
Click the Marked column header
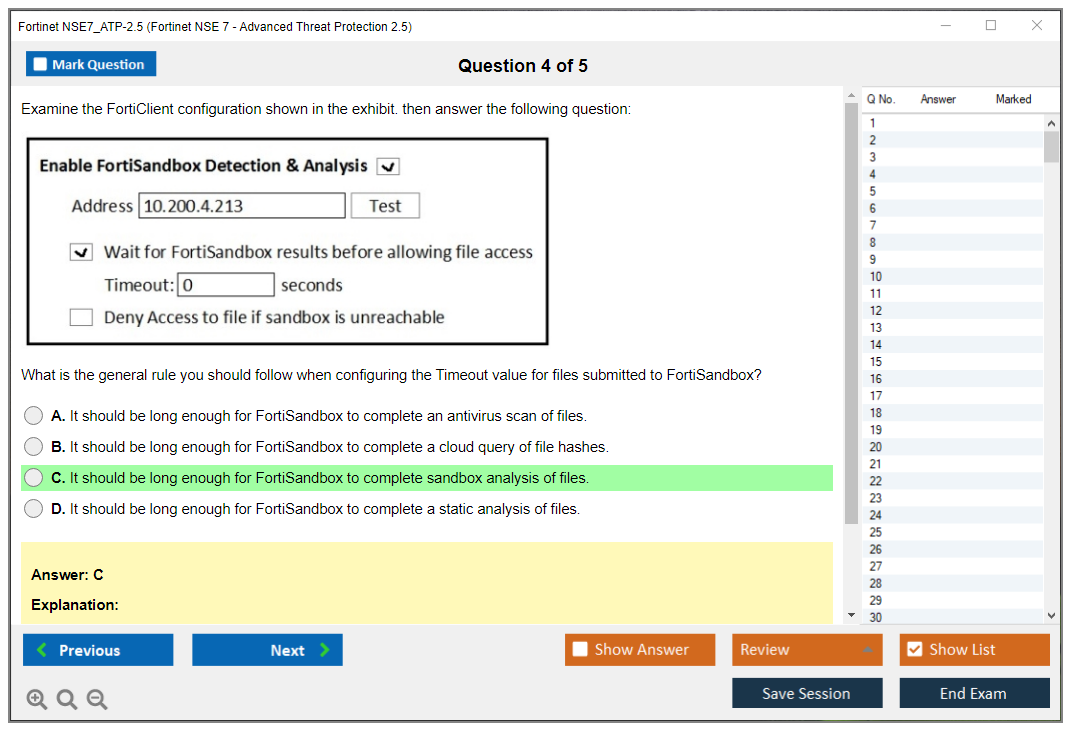(1013, 99)
